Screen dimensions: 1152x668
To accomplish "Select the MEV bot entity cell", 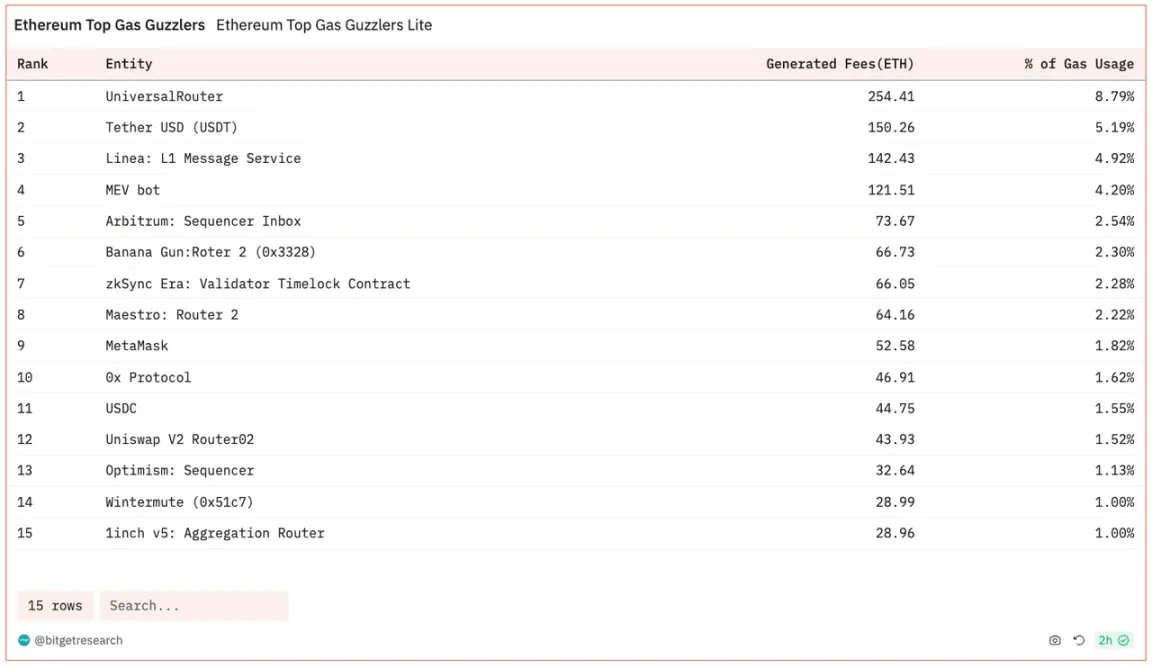I will (x=132, y=190).
